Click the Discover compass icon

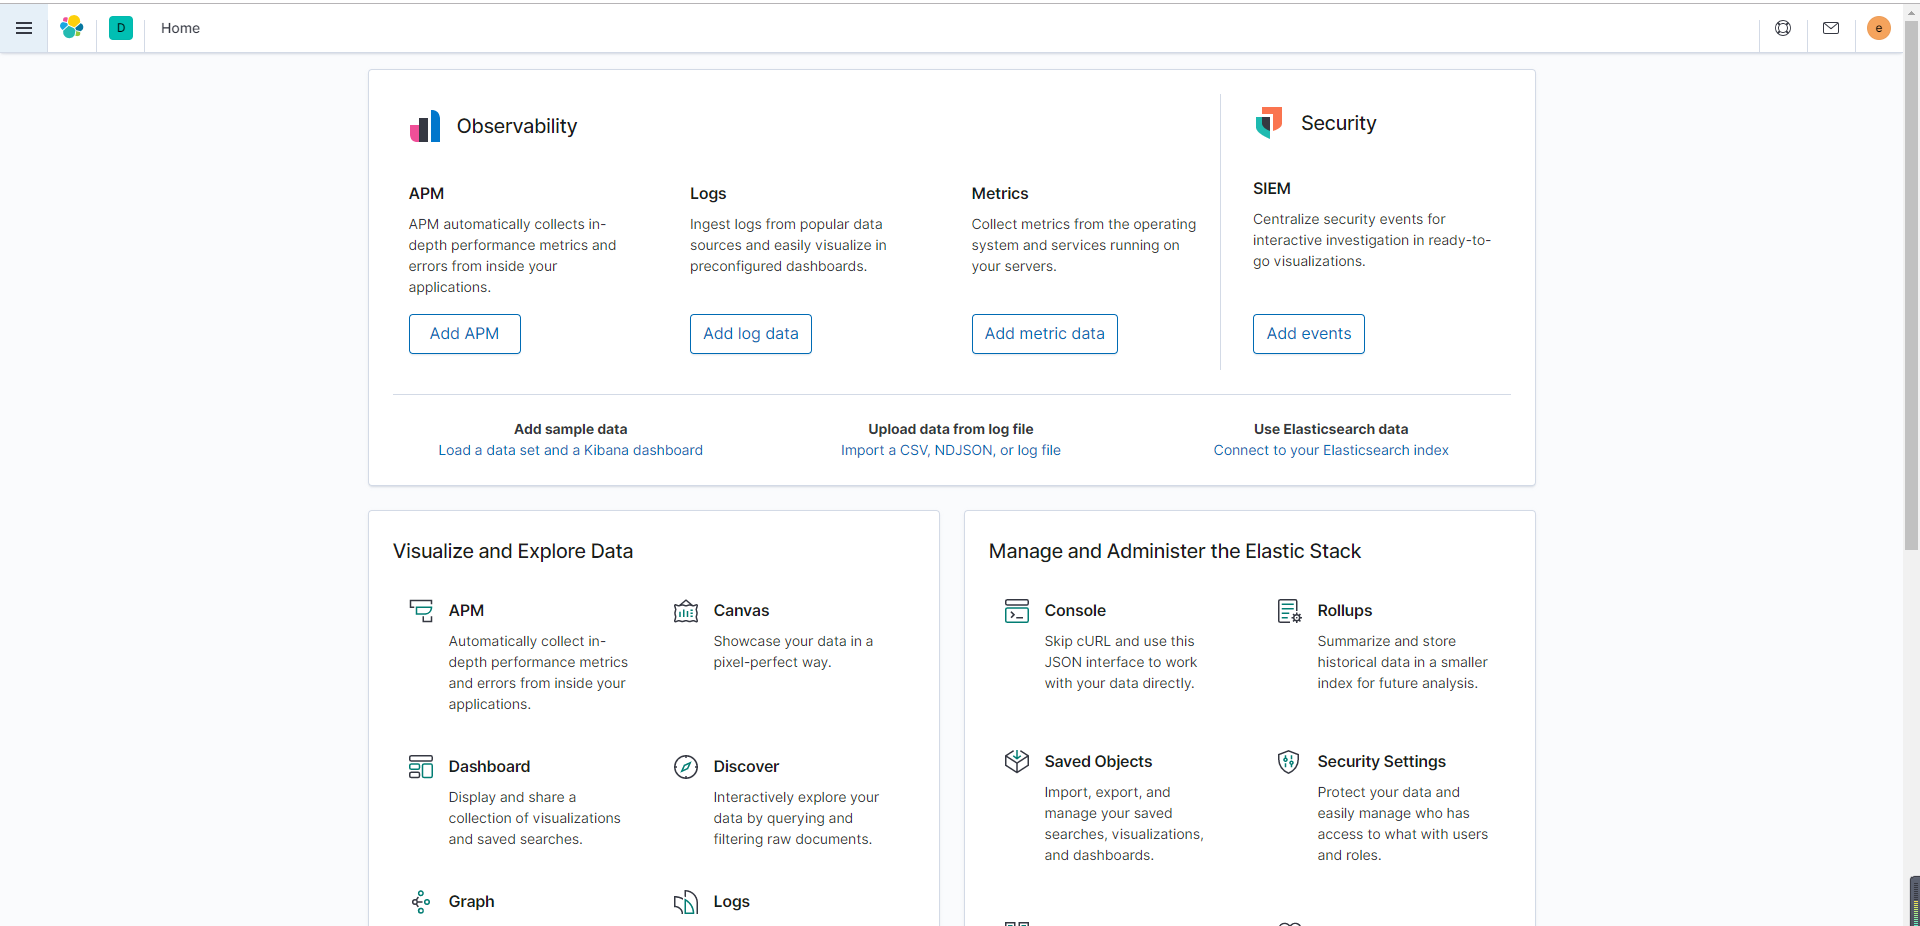tap(686, 767)
